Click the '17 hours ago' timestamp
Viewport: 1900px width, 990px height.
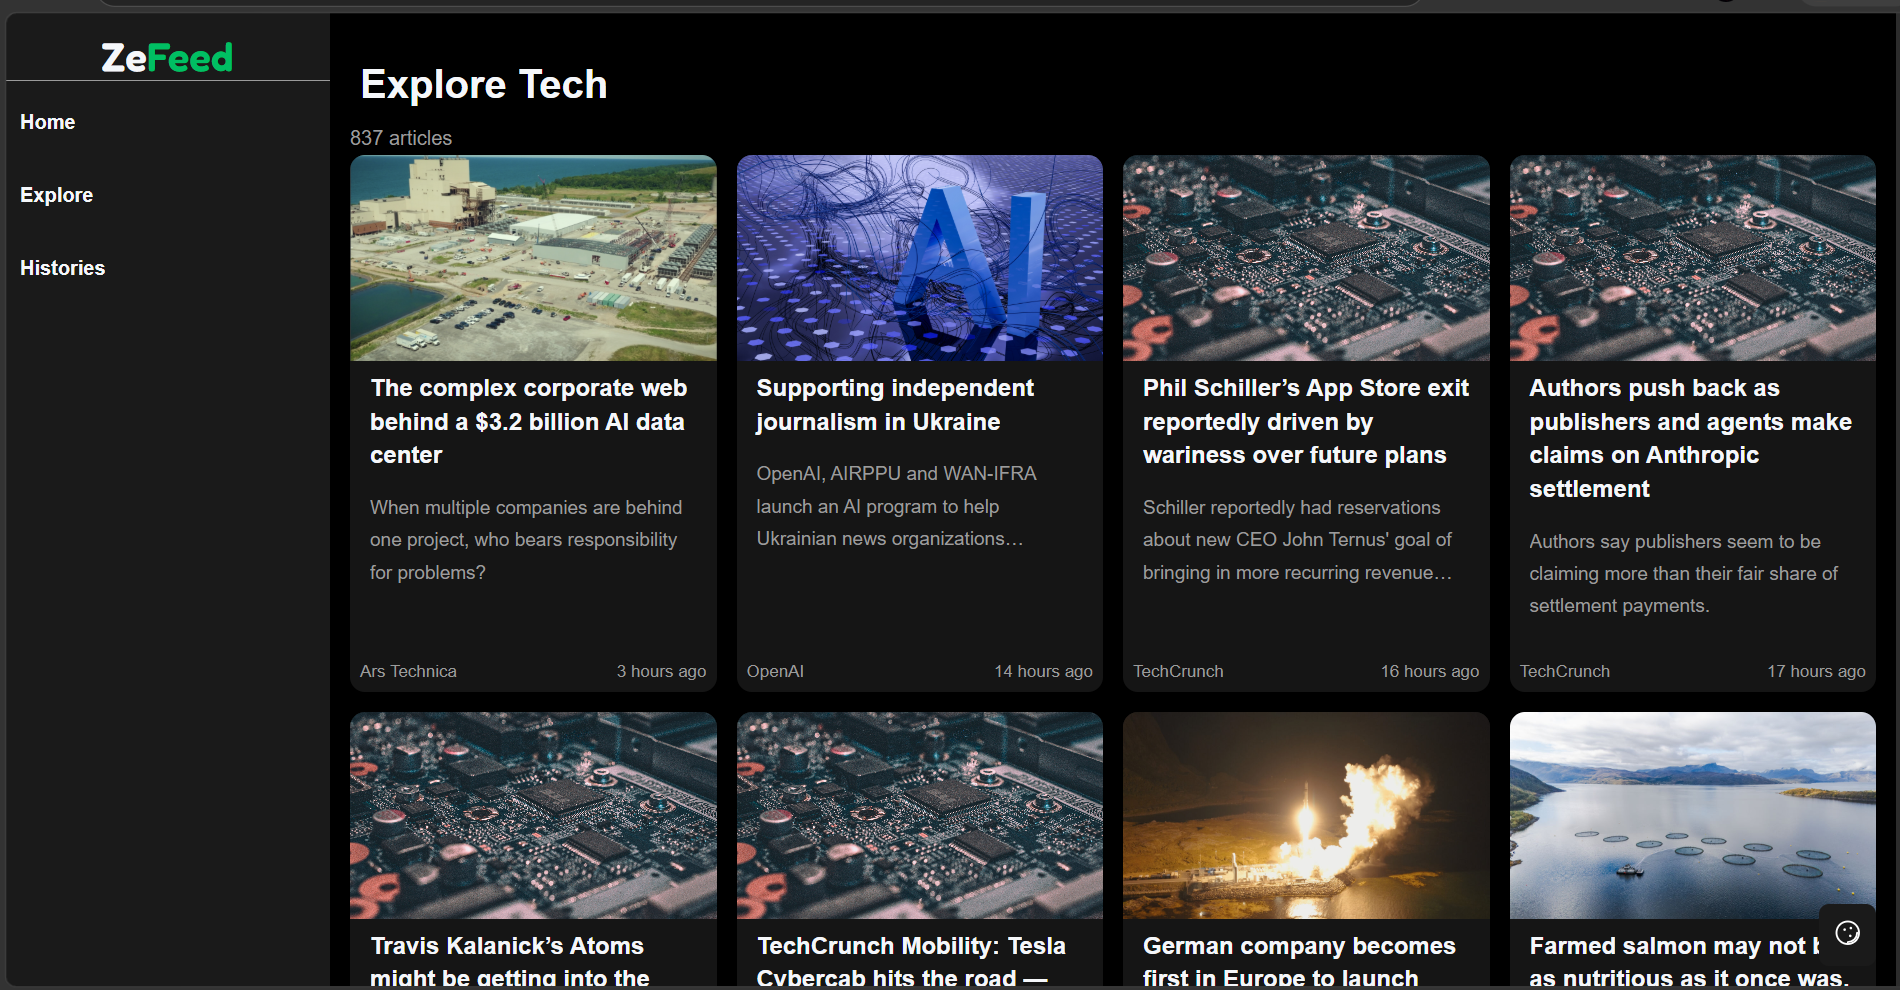[1816, 671]
